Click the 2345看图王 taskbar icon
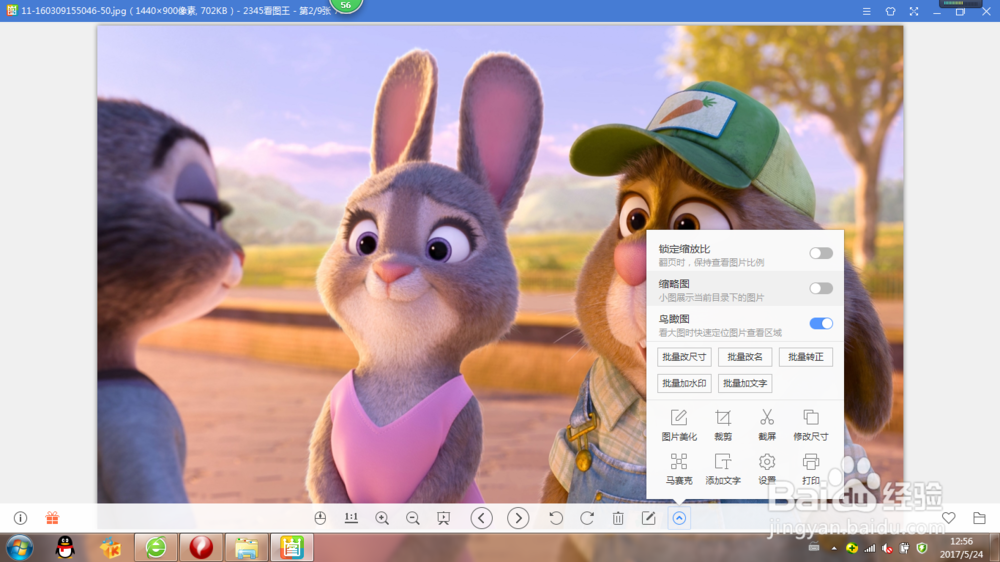The height and width of the screenshot is (562, 1000). [x=291, y=547]
